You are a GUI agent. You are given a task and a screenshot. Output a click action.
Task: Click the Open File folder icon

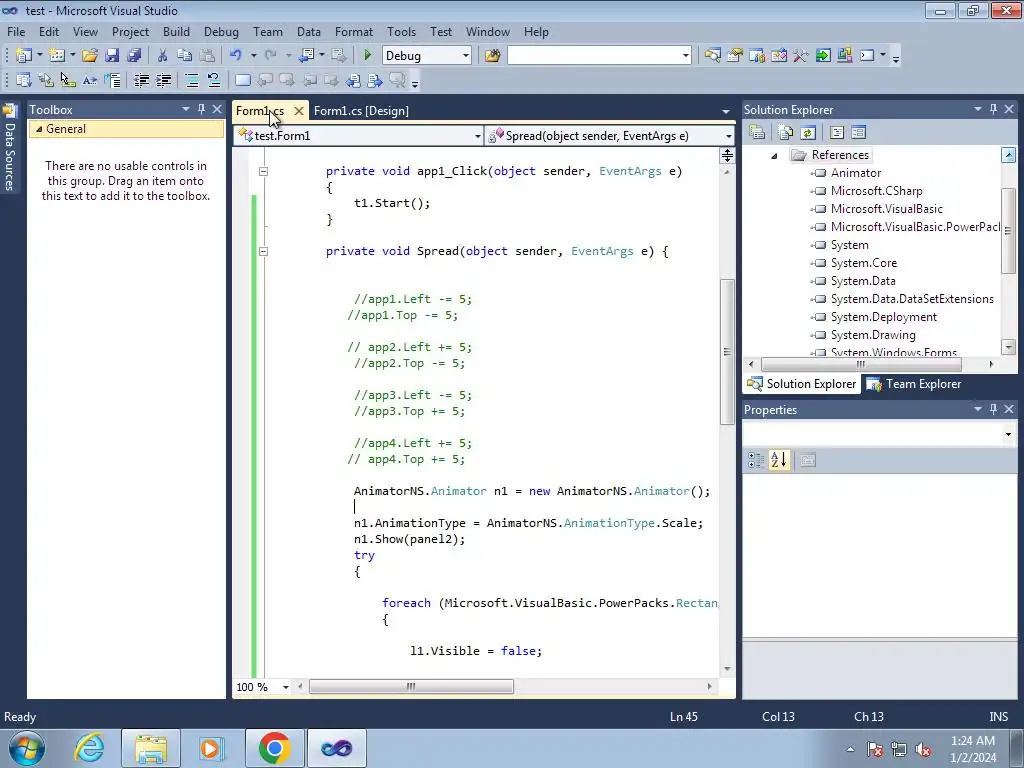pyautogui.click(x=89, y=56)
